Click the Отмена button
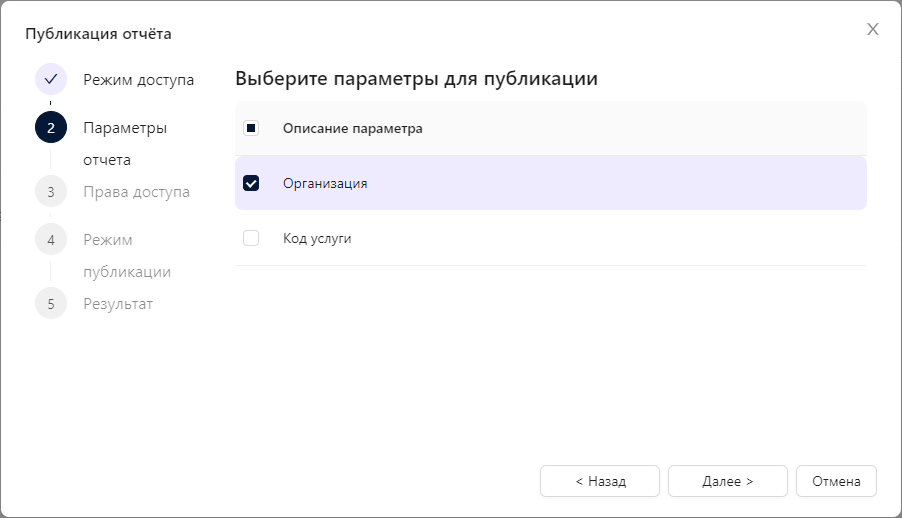The width and height of the screenshot is (902, 518). 836,481
